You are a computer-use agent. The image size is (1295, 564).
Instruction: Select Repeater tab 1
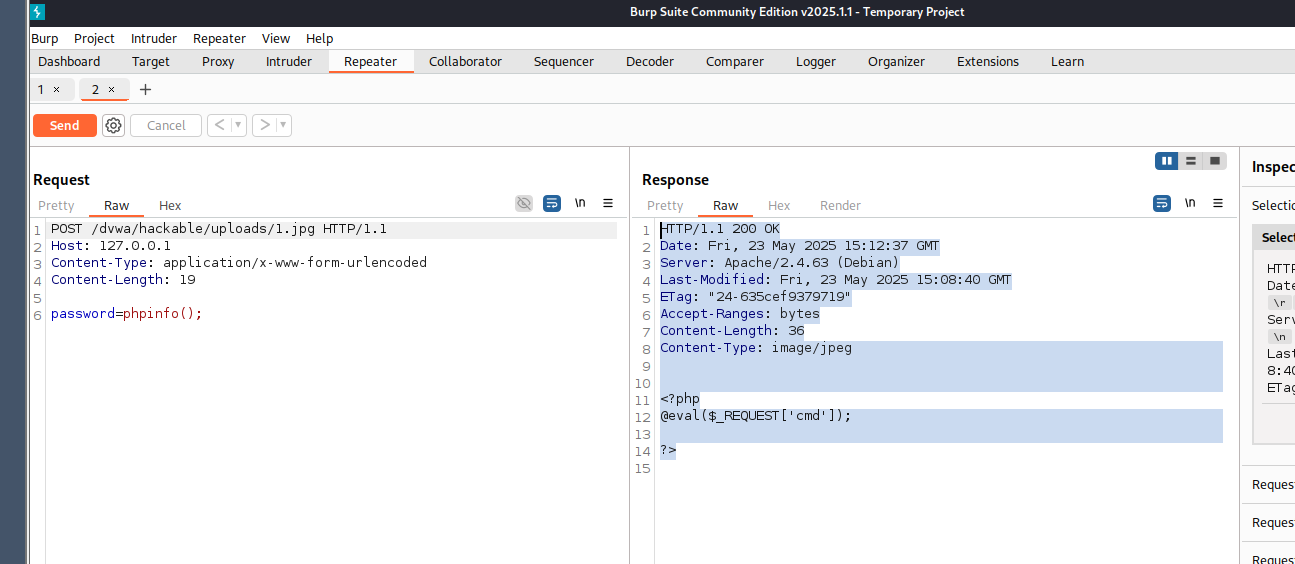(41, 89)
